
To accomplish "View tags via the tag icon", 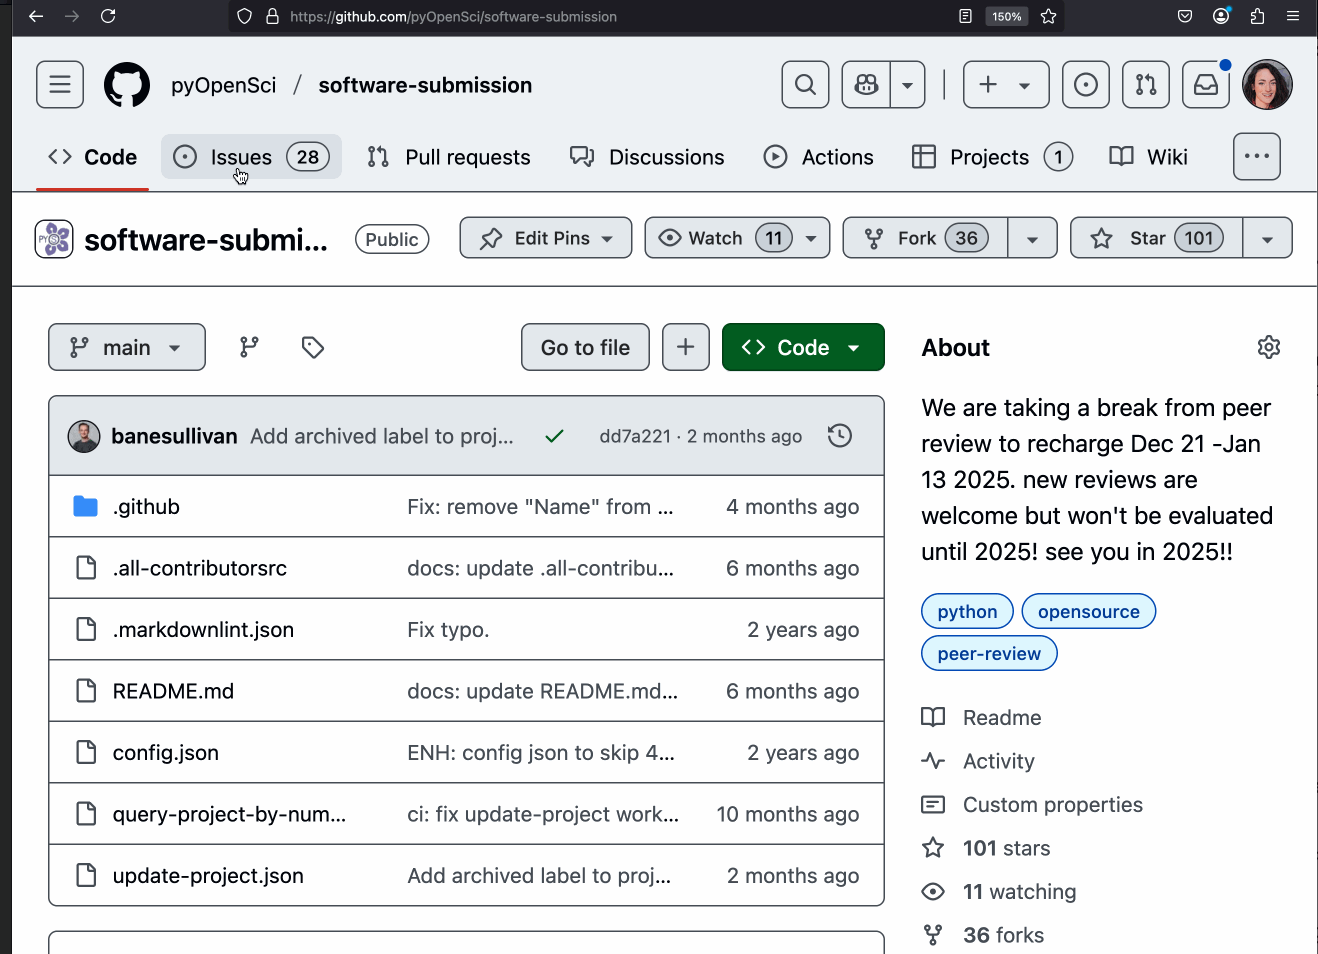I will coord(313,347).
